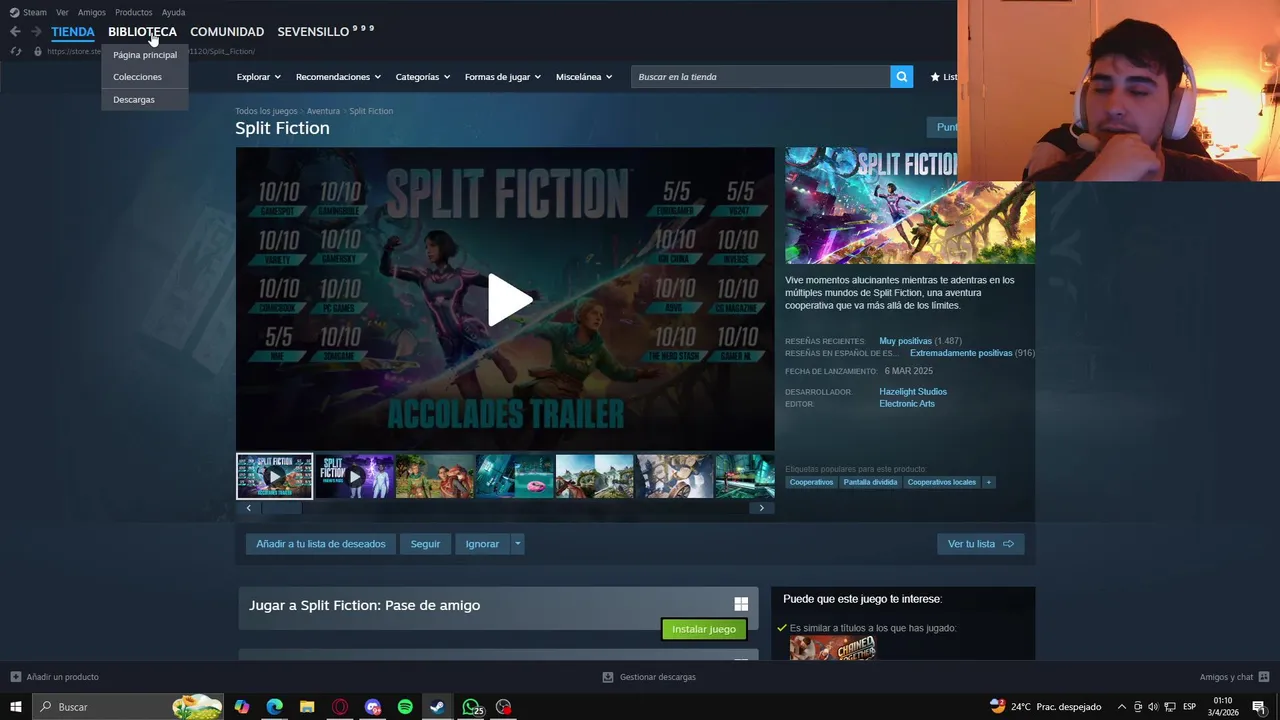Open the Windows Start menu
Image resolution: width=1280 pixels, height=720 pixels.
[x=16, y=707]
